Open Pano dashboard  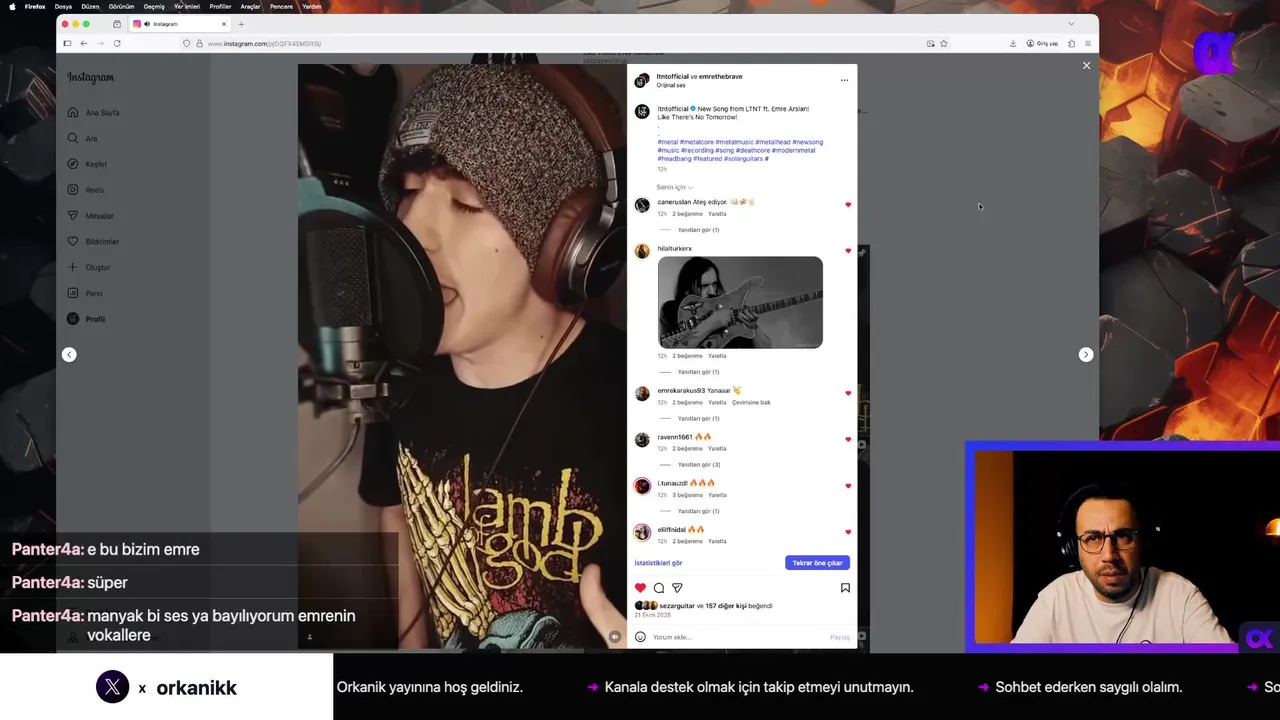86,293
